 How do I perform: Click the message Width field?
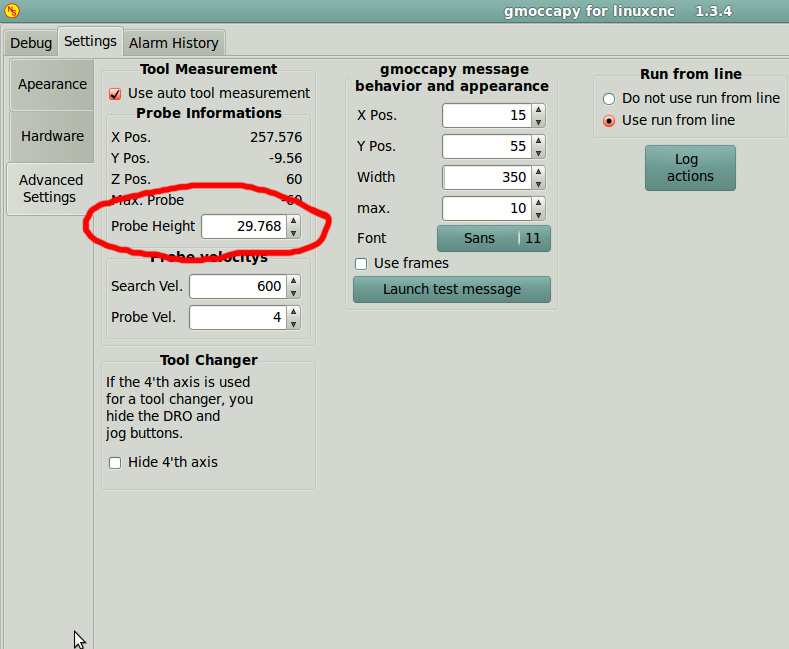click(487, 178)
